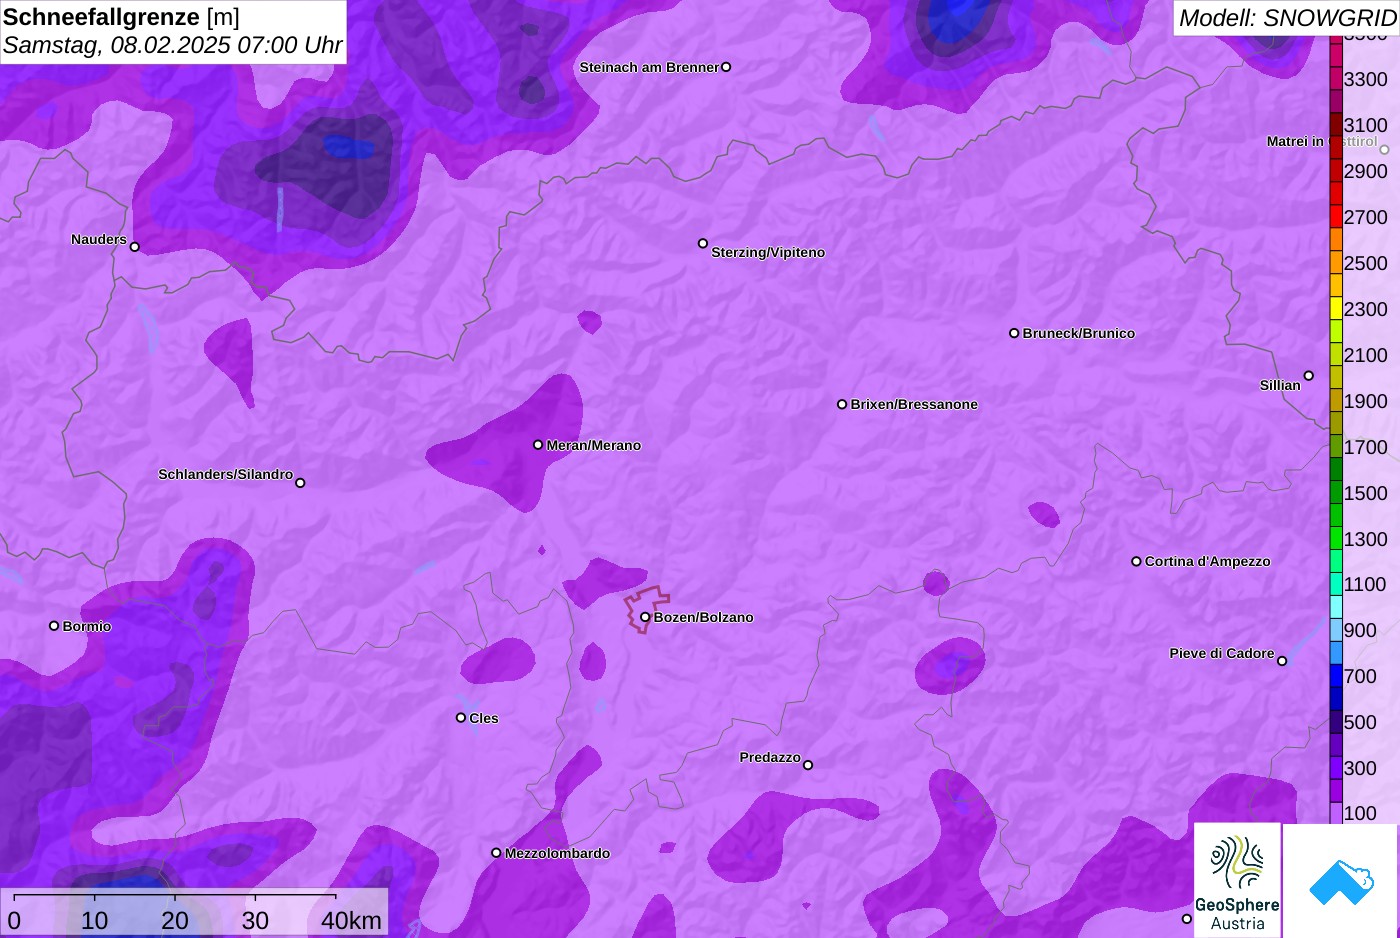Click the 'Schneefallgrenze [m]' map title

tap(122, 17)
